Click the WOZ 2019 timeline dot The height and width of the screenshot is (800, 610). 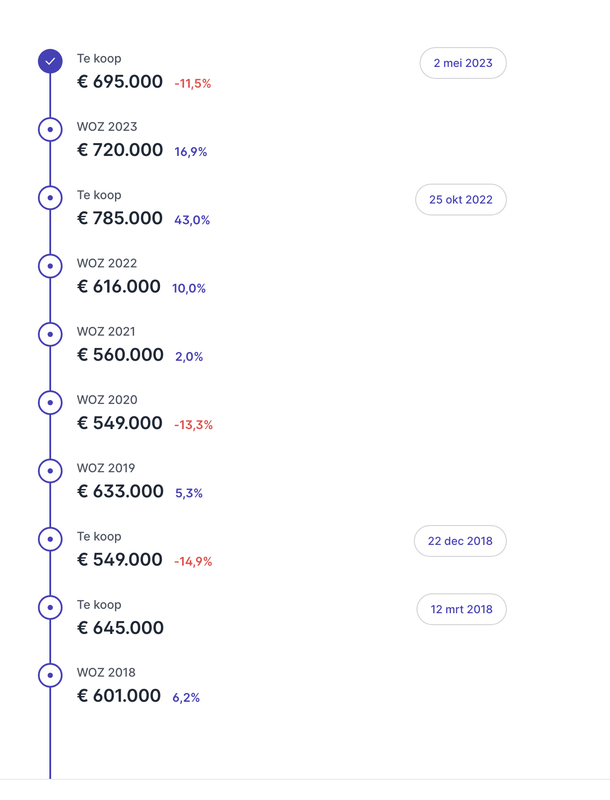point(50,471)
